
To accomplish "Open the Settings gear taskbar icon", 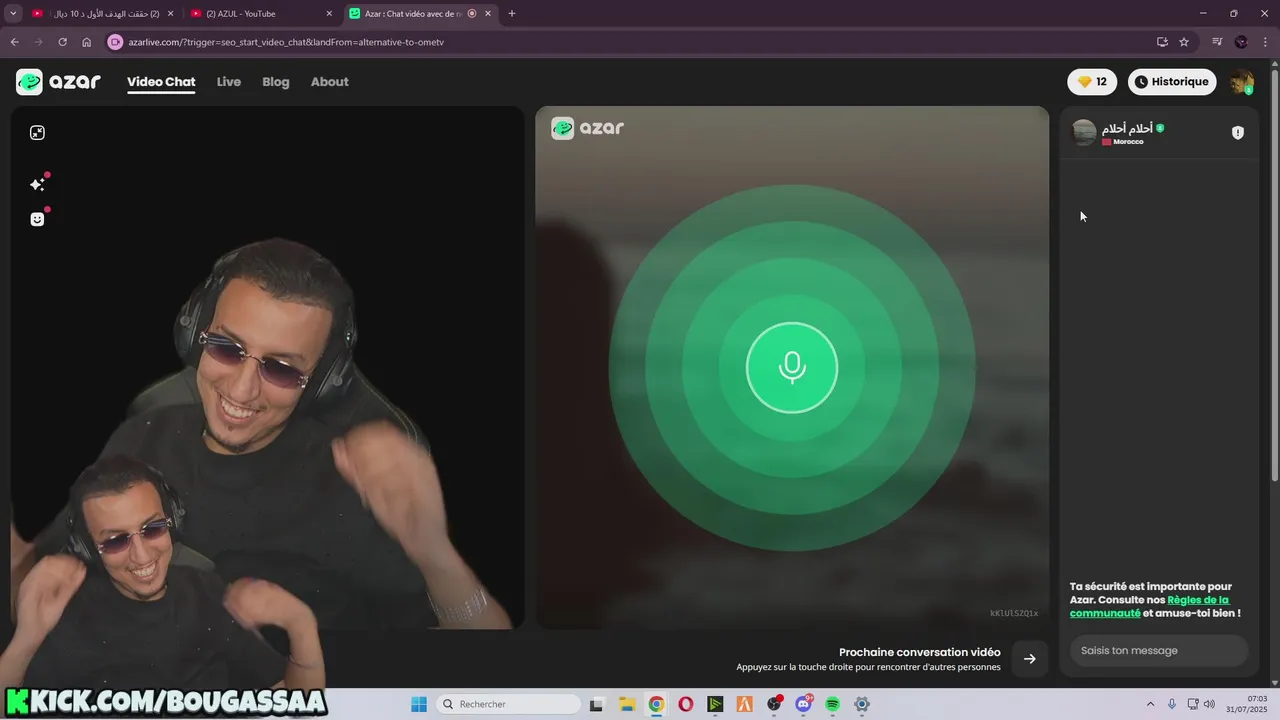I will (862, 704).
